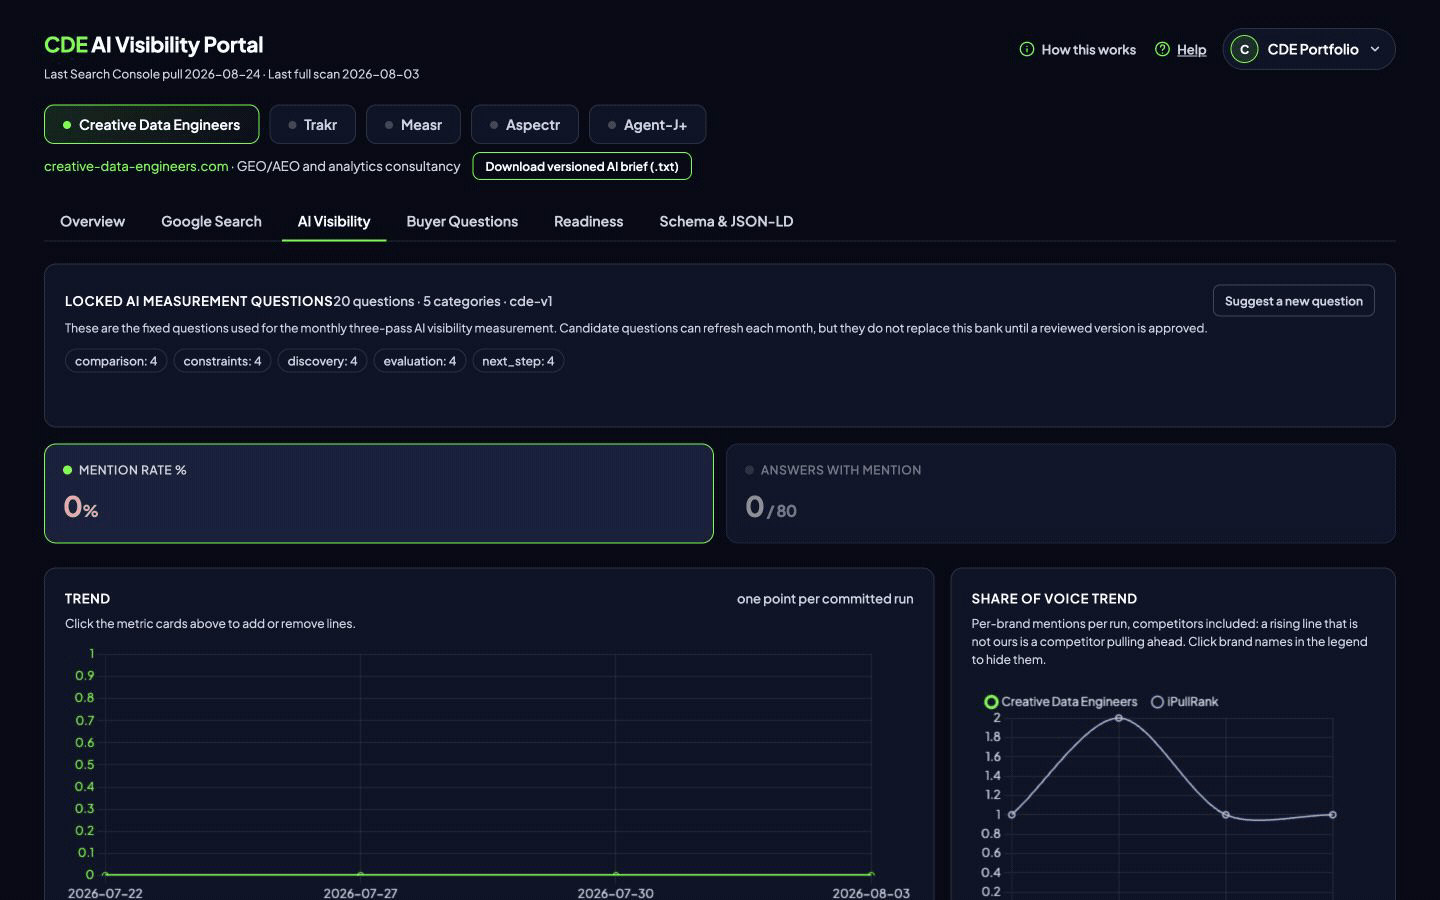Click the first Share of Voice data point
The height and width of the screenshot is (900, 1440).
[x=1012, y=815]
